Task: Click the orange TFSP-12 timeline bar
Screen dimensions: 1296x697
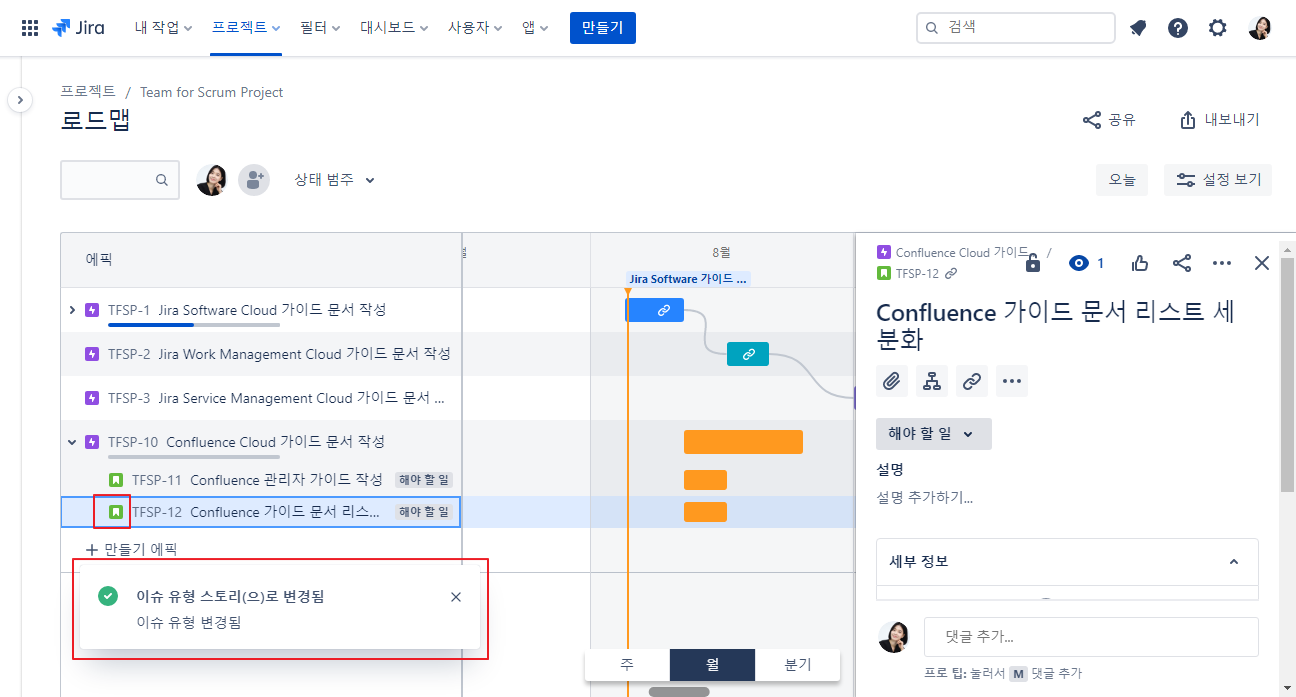Action: 705,512
